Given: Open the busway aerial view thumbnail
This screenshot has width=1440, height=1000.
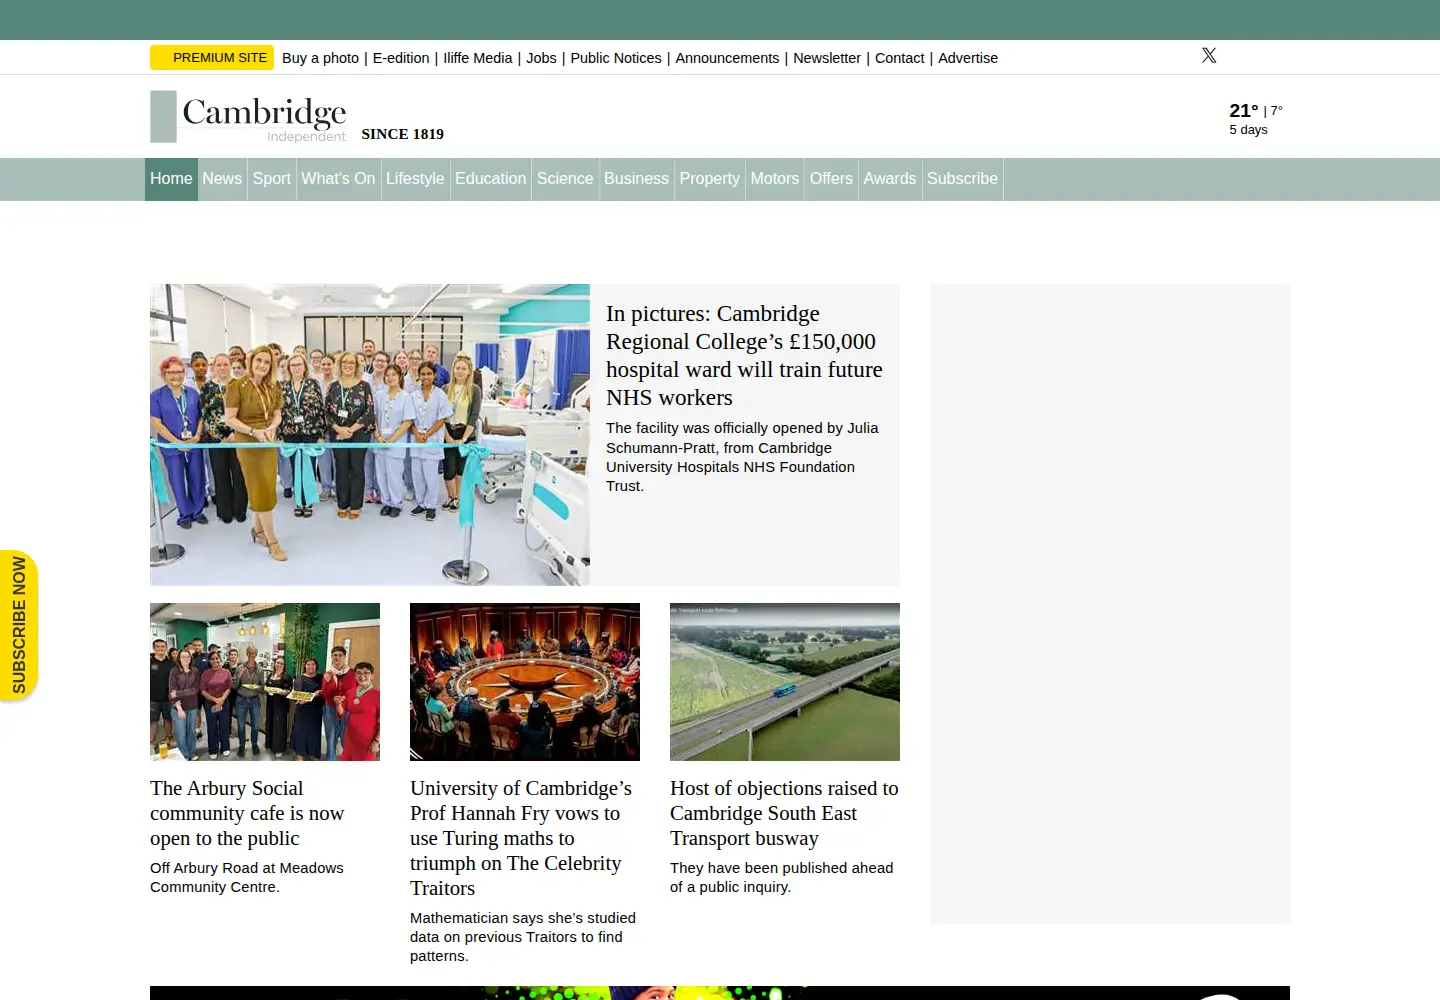Looking at the screenshot, I should click(785, 682).
